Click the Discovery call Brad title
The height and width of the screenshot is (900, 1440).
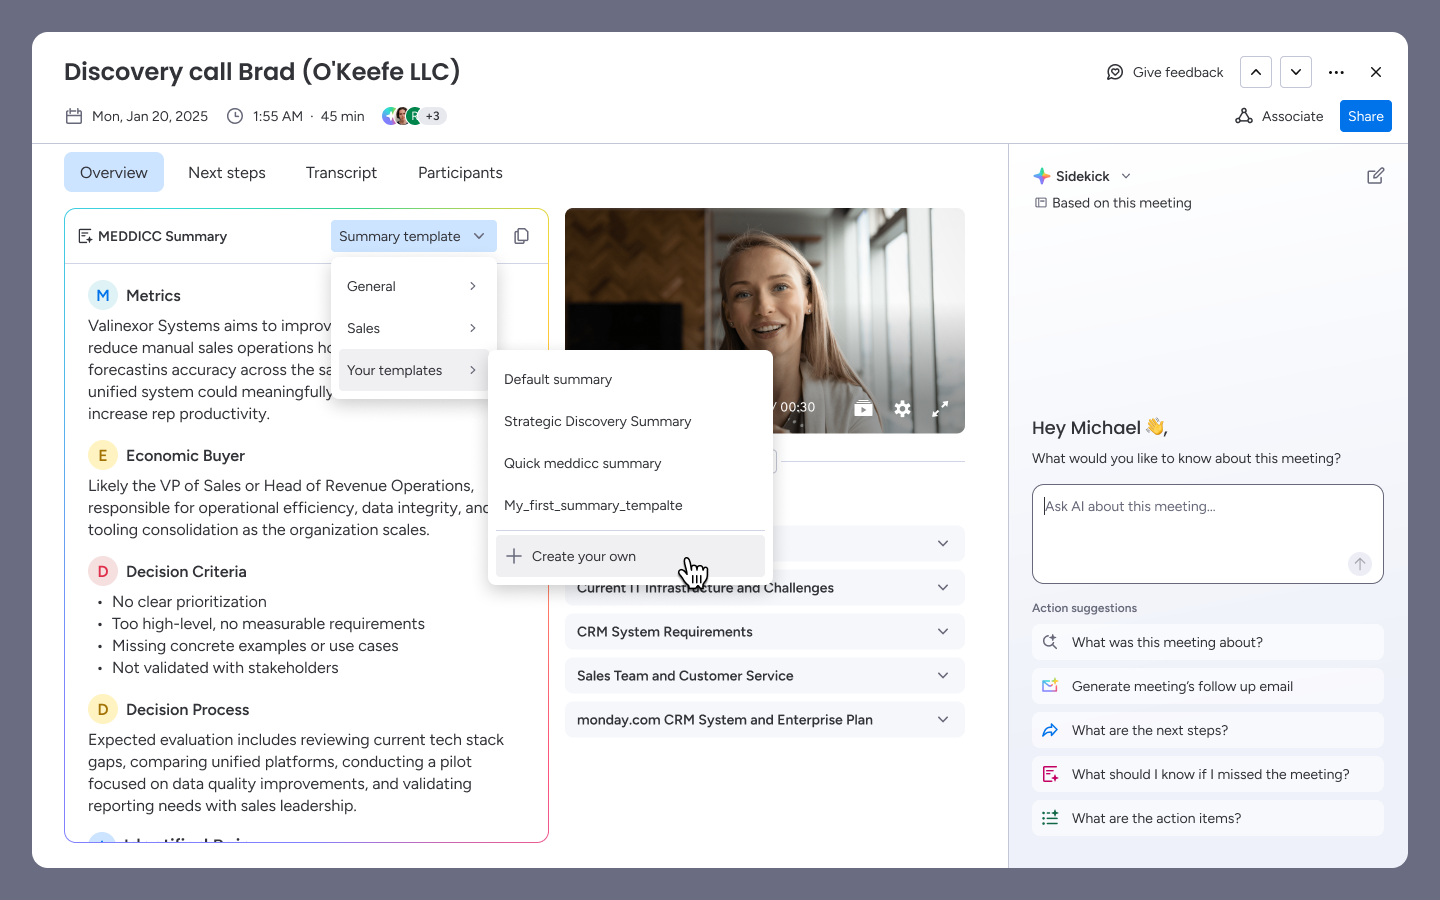[262, 71]
